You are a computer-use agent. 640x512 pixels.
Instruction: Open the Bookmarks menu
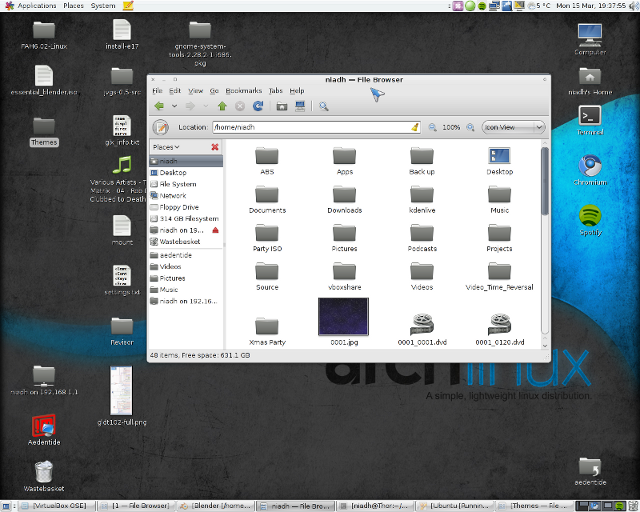click(244, 91)
